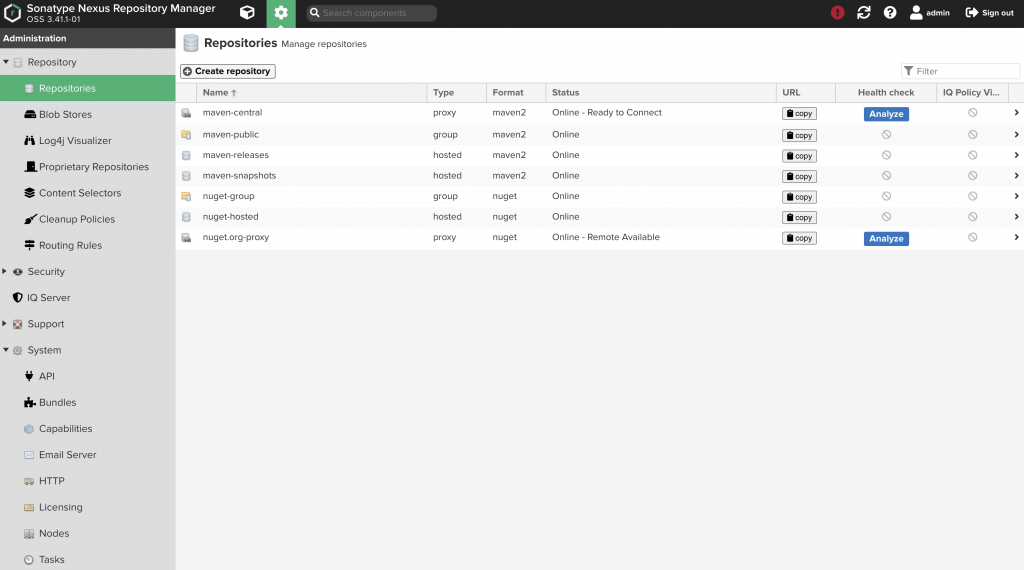Screen dimensions: 1024x570
Task: Select the nuget-hosted repository name
Action: click(x=231, y=217)
